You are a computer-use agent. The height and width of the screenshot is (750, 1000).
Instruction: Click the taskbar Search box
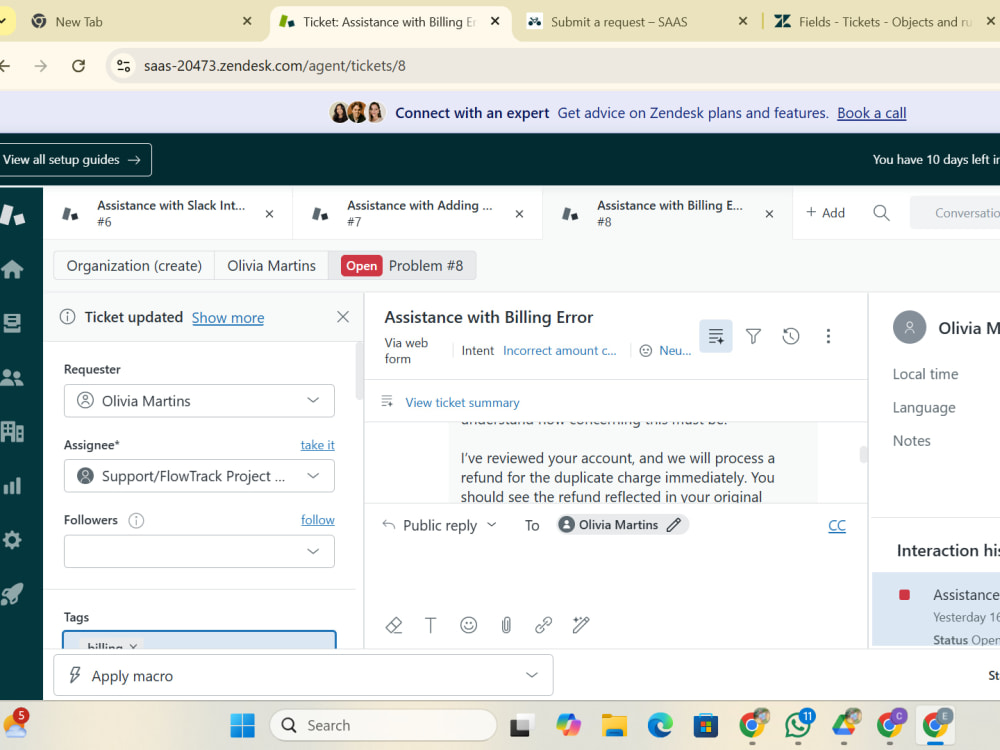click(x=383, y=725)
